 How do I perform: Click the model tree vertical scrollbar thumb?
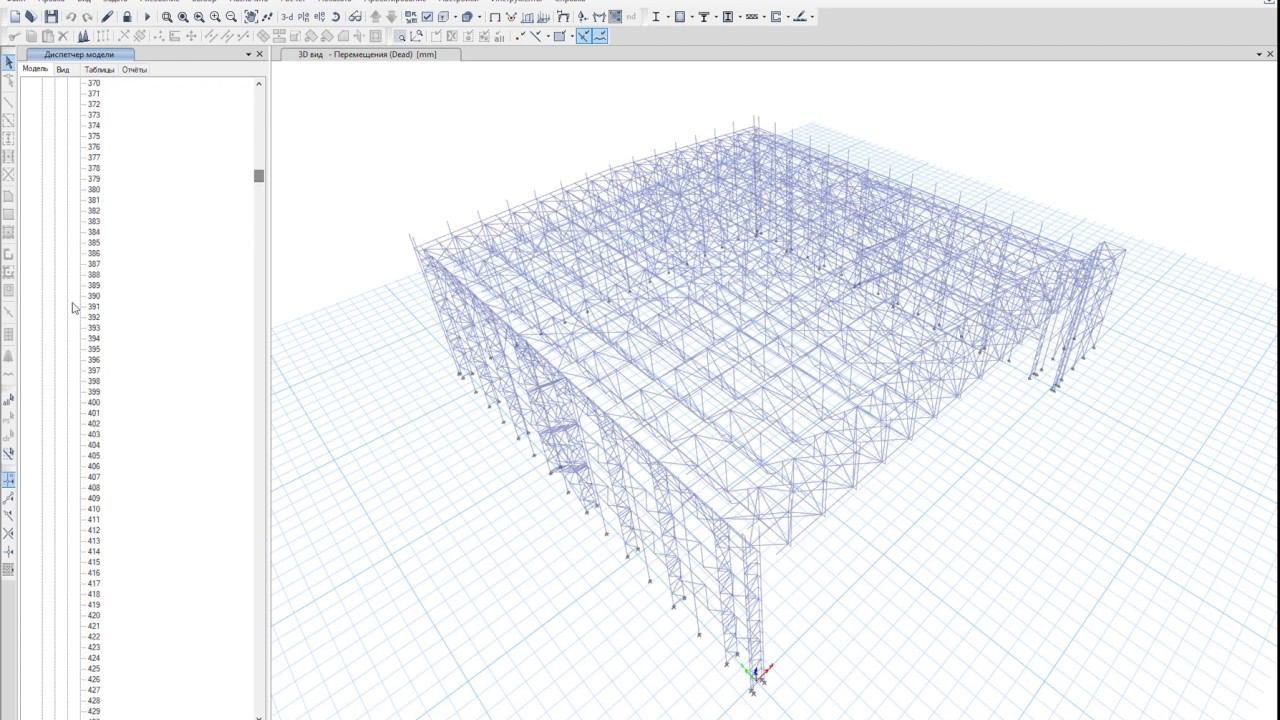click(x=259, y=176)
